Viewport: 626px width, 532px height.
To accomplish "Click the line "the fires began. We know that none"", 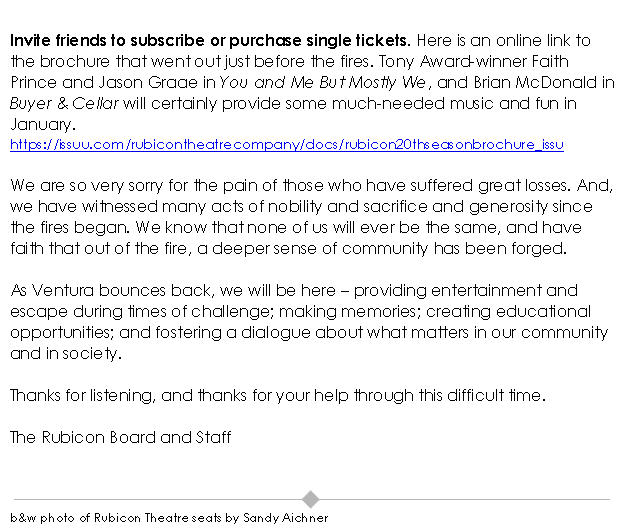I will click(x=150, y=227).
